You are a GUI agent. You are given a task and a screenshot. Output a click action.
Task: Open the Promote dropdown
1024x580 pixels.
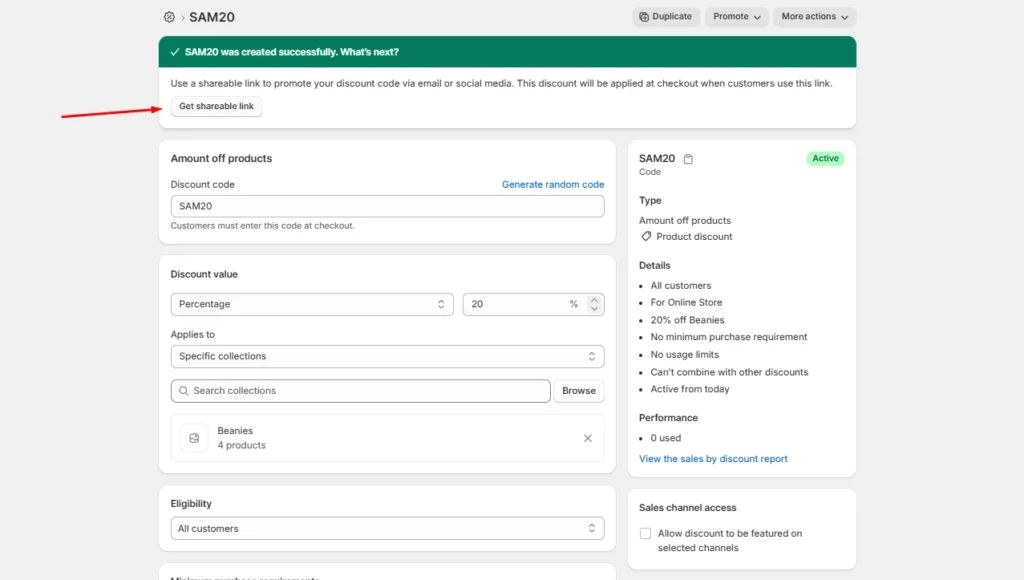pyautogui.click(x=737, y=16)
